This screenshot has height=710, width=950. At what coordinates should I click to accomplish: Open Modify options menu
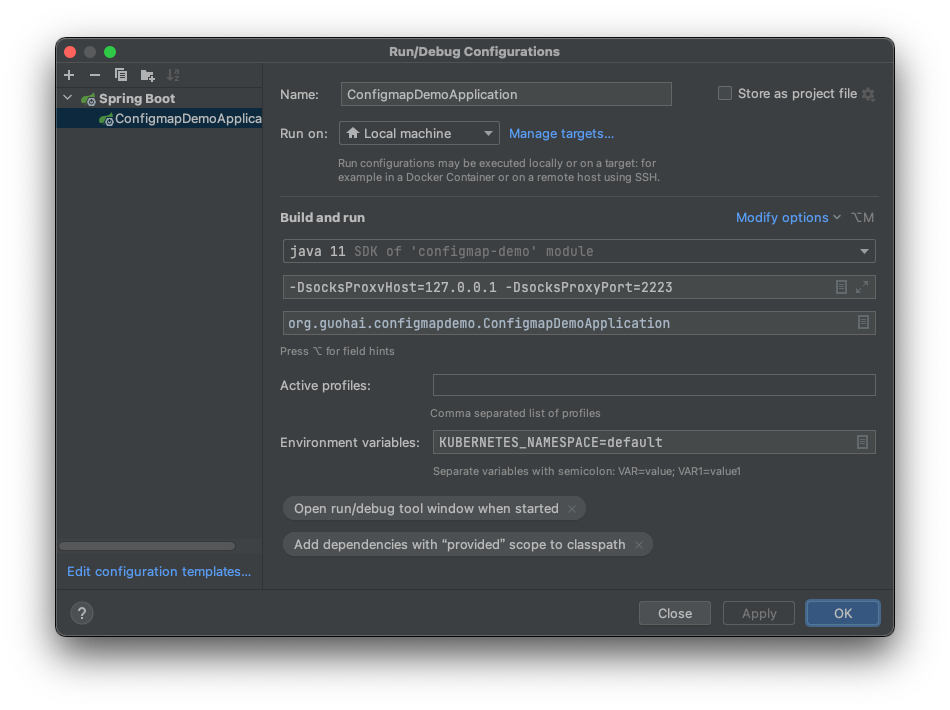coord(788,217)
